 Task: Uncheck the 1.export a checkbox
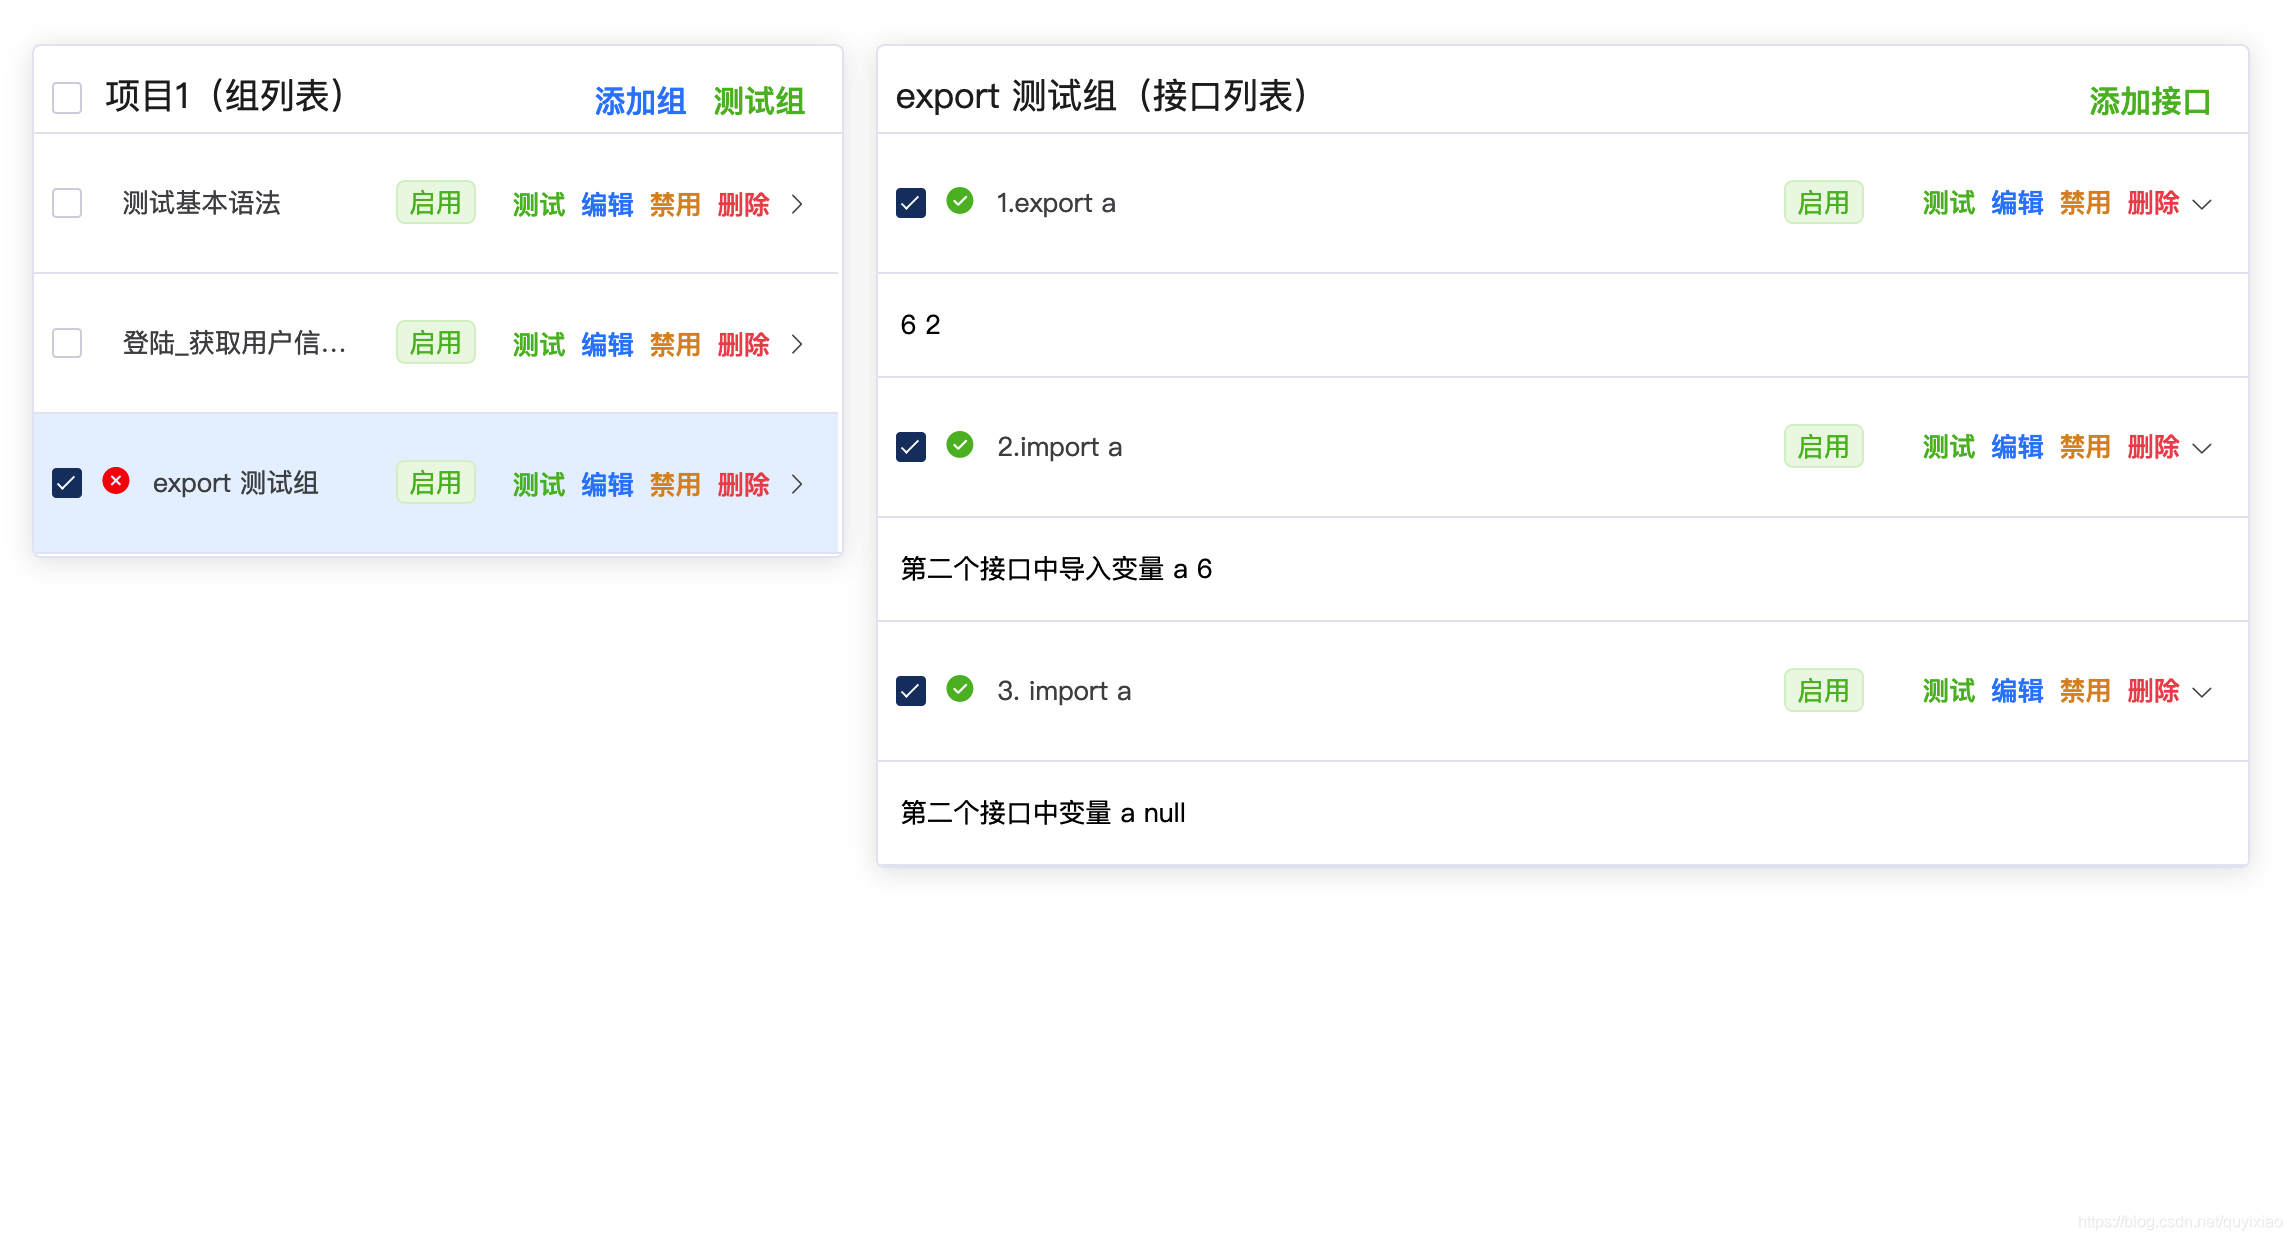(x=911, y=203)
